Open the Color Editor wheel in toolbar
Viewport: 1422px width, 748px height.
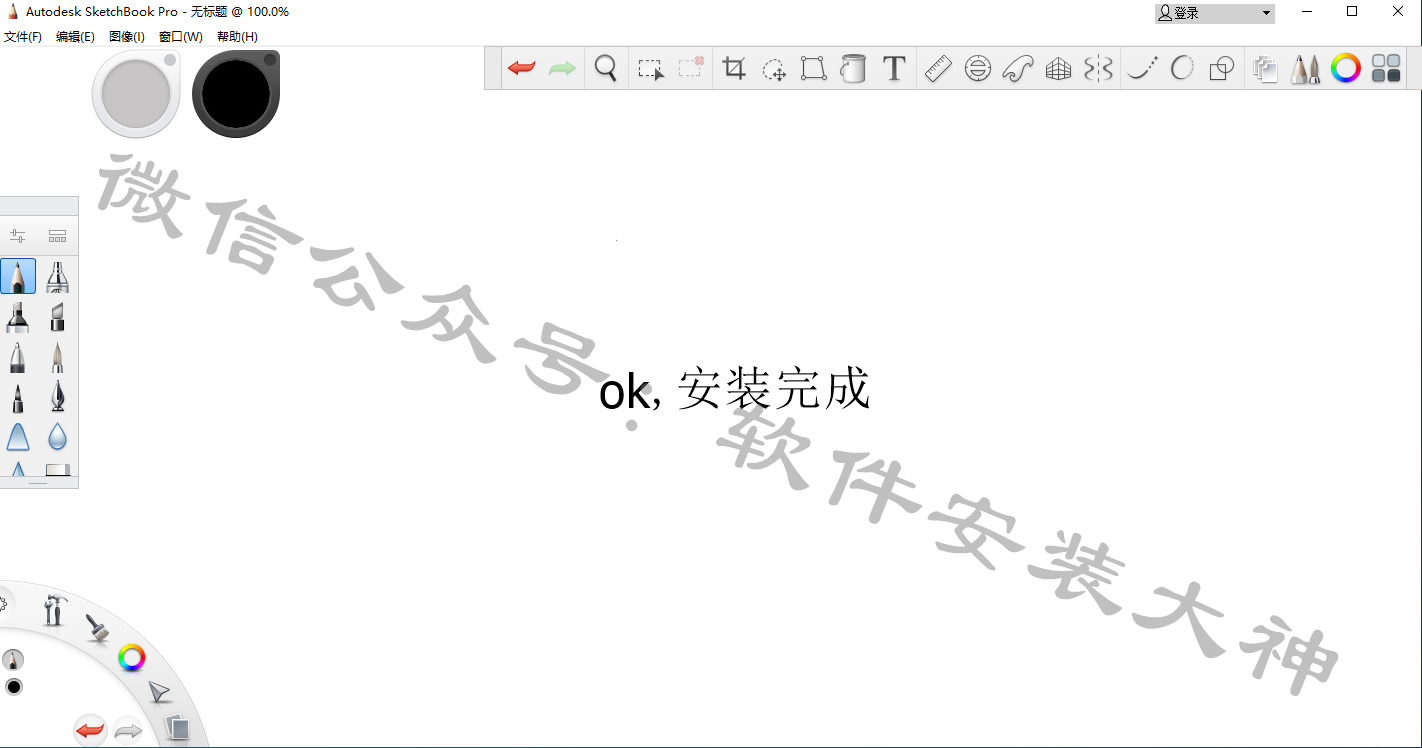1346,68
